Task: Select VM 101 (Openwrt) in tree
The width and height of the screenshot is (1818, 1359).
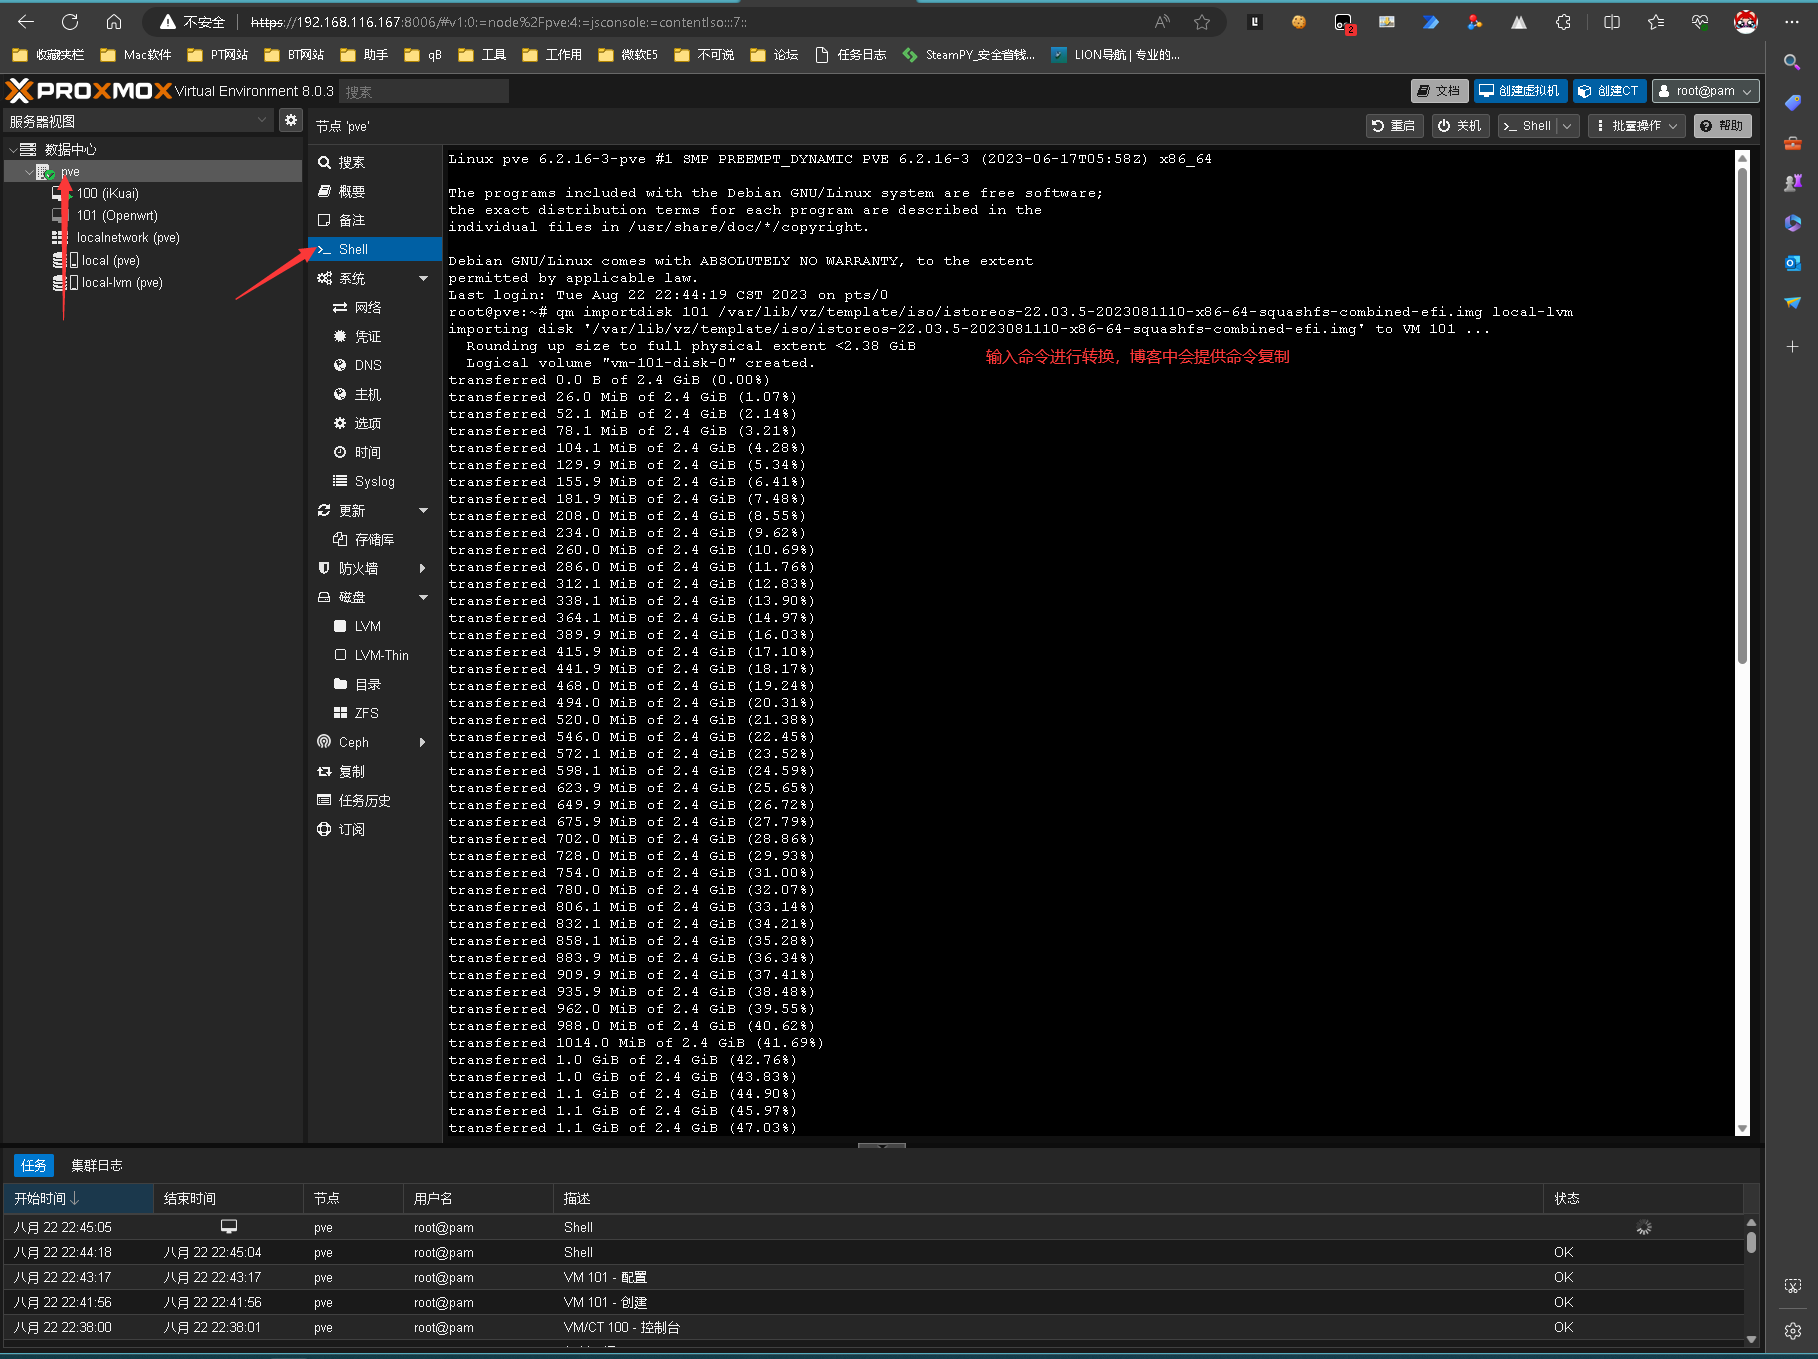Action: pyautogui.click(x=117, y=215)
